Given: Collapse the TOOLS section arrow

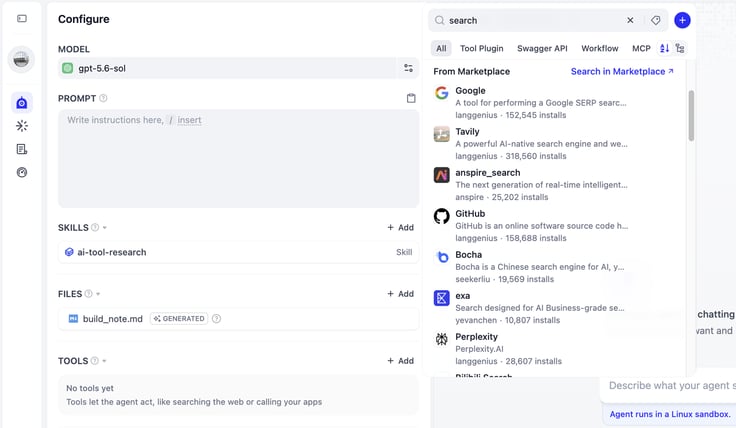Looking at the screenshot, I should (x=104, y=361).
